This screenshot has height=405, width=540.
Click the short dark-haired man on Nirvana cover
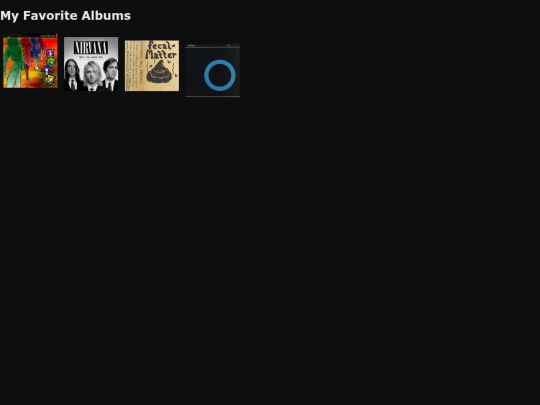(111, 74)
